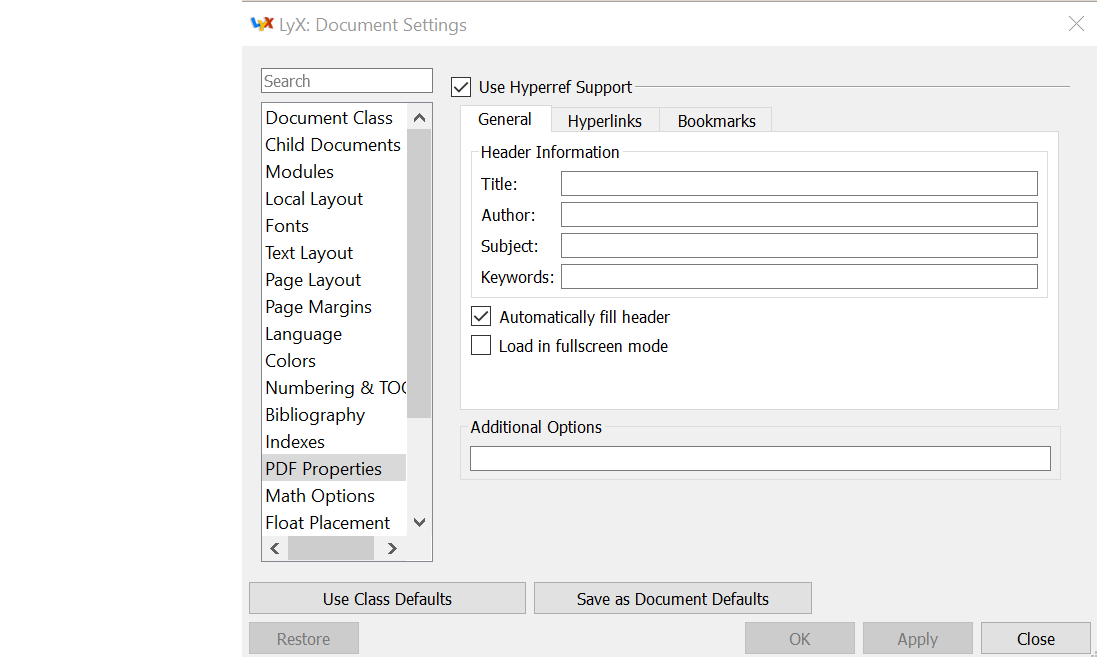The height and width of the screenshot is (657, 1097).
Task: Confirm with the OK button
Action: tap(800, 639)
